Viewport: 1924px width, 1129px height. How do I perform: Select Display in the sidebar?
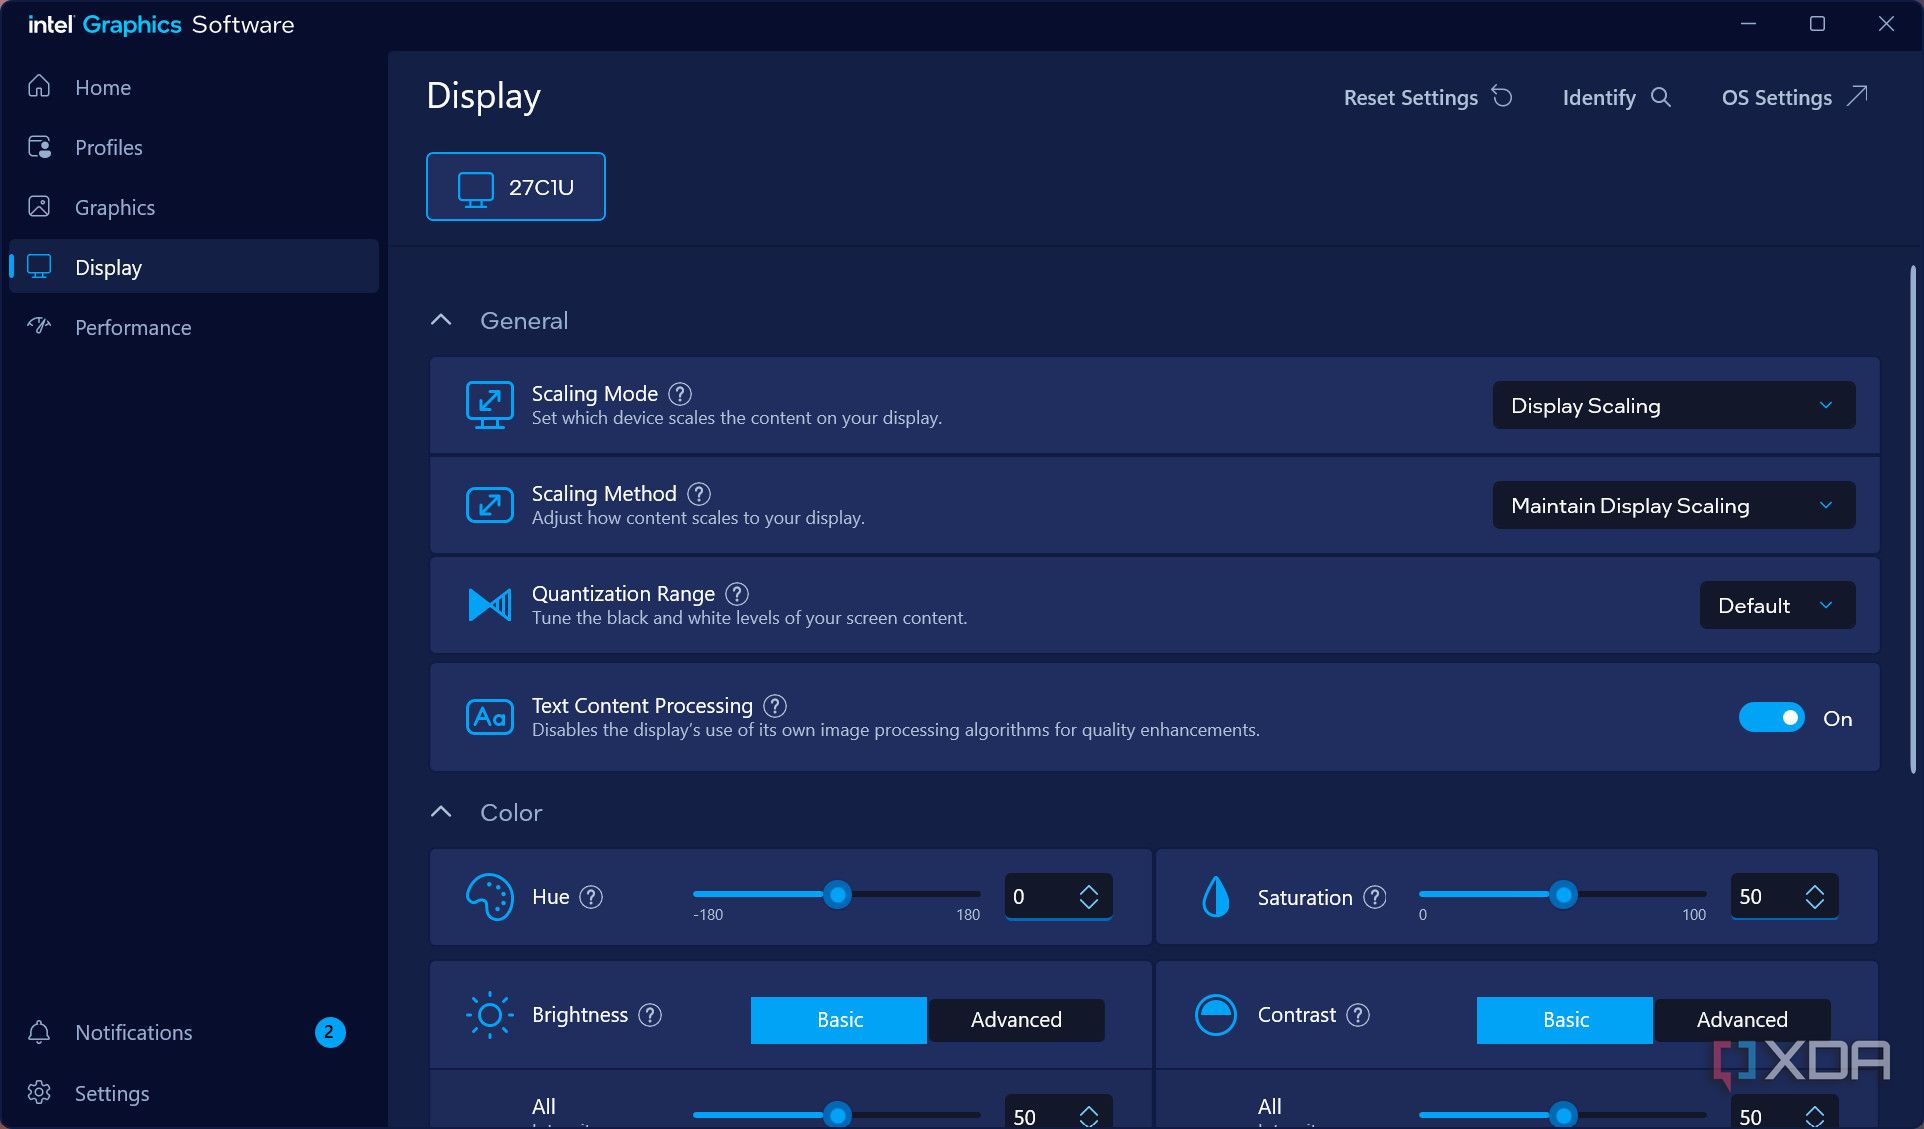(x=193, y=267)
